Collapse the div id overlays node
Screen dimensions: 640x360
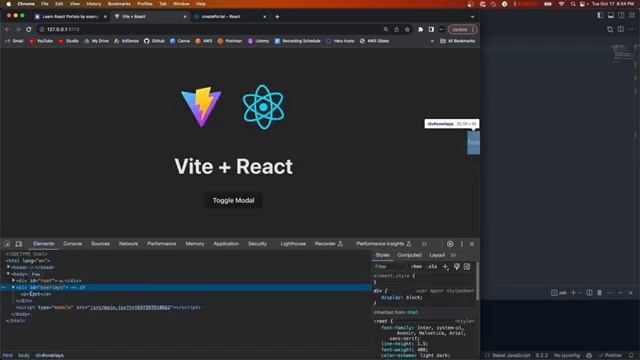coord(13,287)
